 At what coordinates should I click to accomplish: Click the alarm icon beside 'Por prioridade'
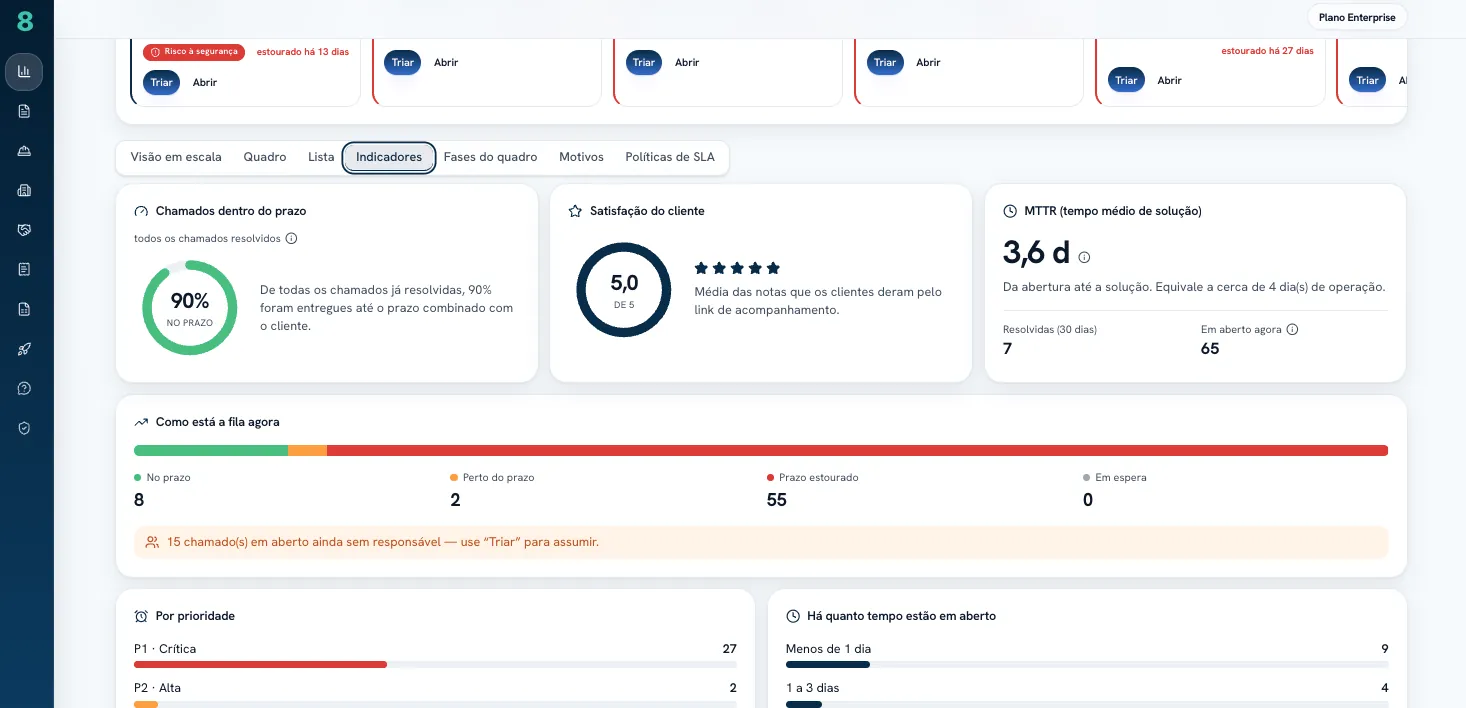(x=141, y=616)
